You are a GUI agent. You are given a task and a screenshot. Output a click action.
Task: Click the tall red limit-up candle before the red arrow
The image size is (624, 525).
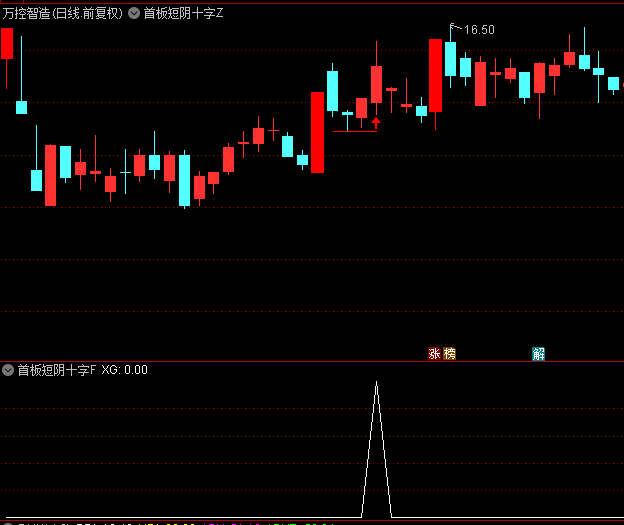click(317, 133)
